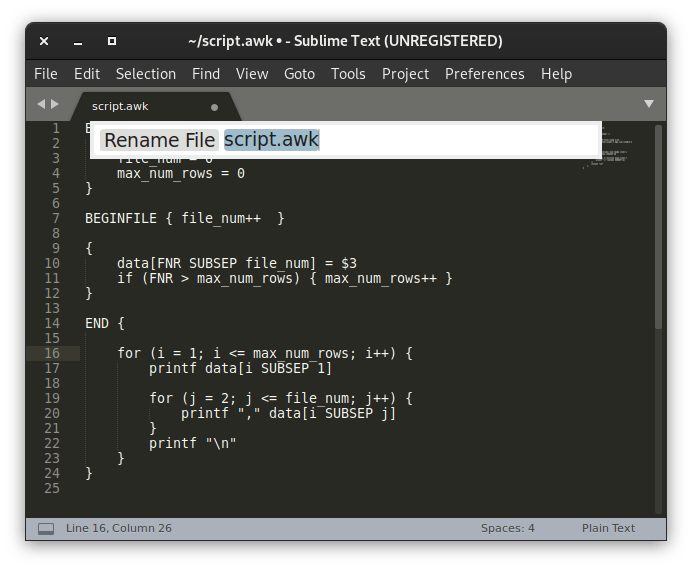Viewport: 692px width, 569px height.
Task: Toggle the side bar panel switcher icon
Action: click(46, 528)
